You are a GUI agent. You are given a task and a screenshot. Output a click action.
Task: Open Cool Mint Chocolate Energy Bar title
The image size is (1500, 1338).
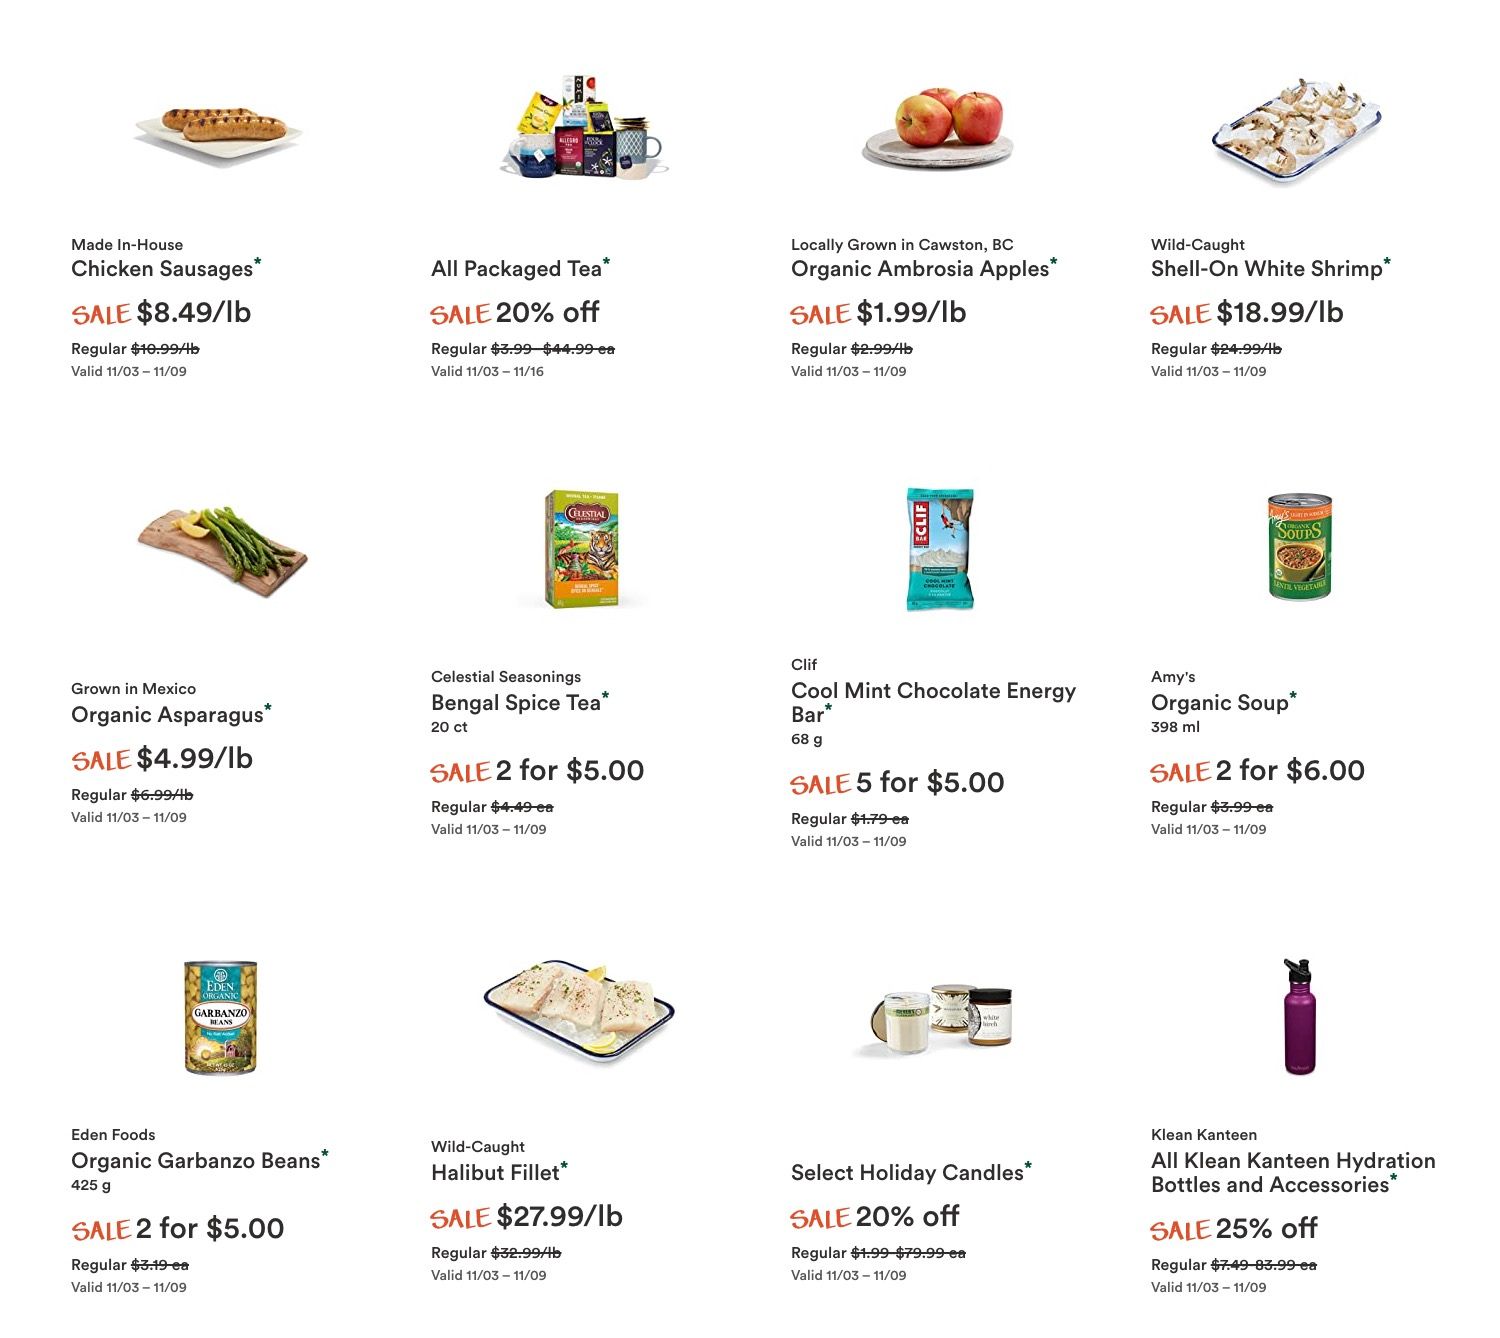tap(933, 703)
